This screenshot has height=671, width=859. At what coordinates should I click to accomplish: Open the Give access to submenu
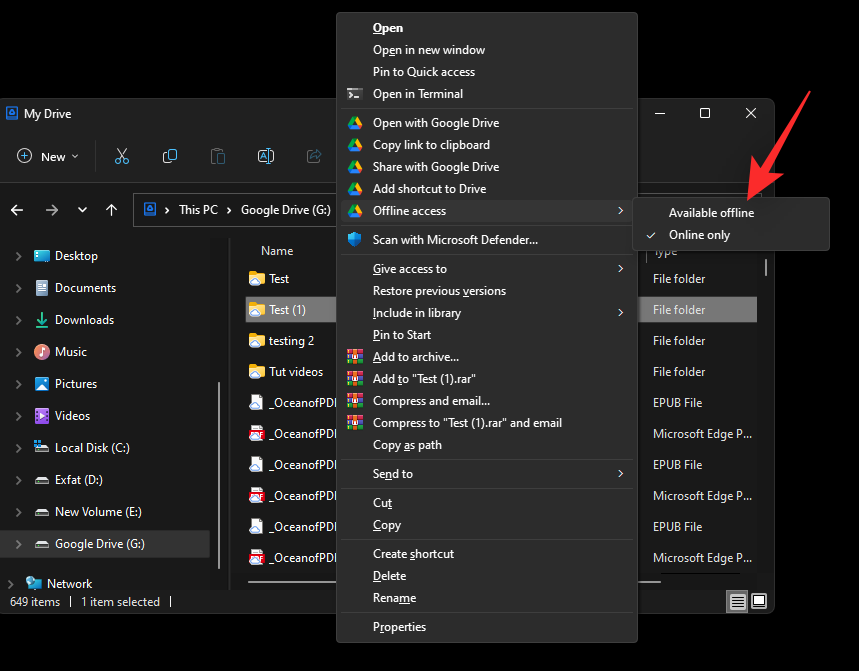[486, 269]
